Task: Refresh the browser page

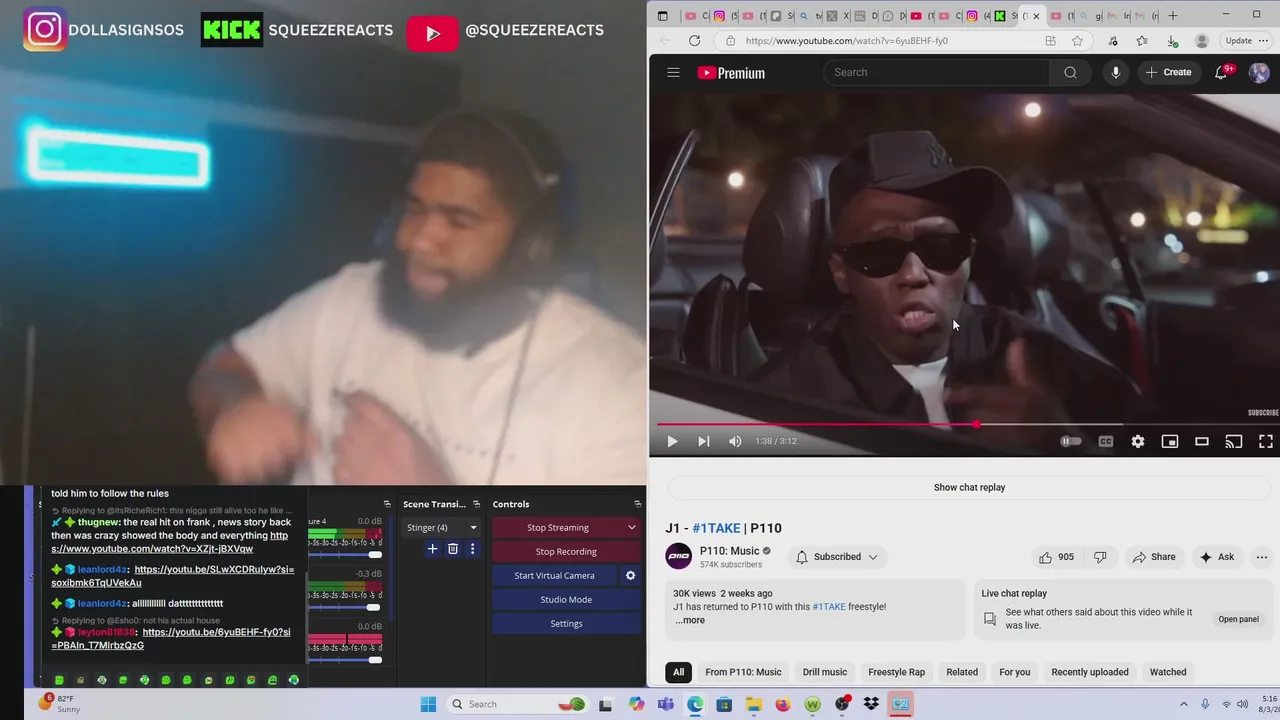Action: (695, 40)
